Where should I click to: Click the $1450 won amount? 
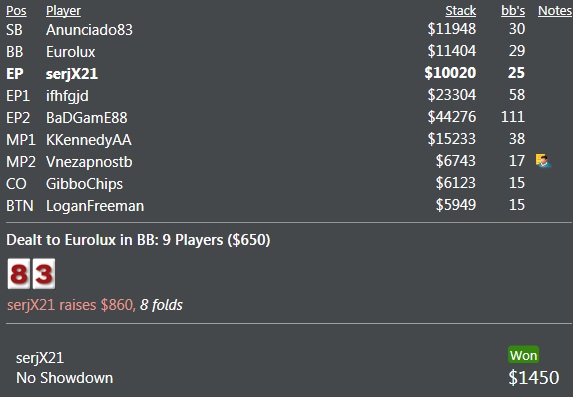pyautogui.click(x=534, y=378)
